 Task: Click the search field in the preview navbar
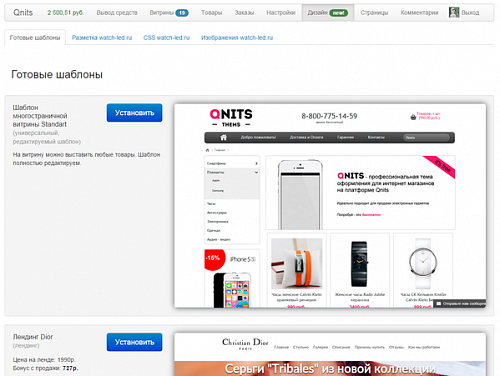426,137
